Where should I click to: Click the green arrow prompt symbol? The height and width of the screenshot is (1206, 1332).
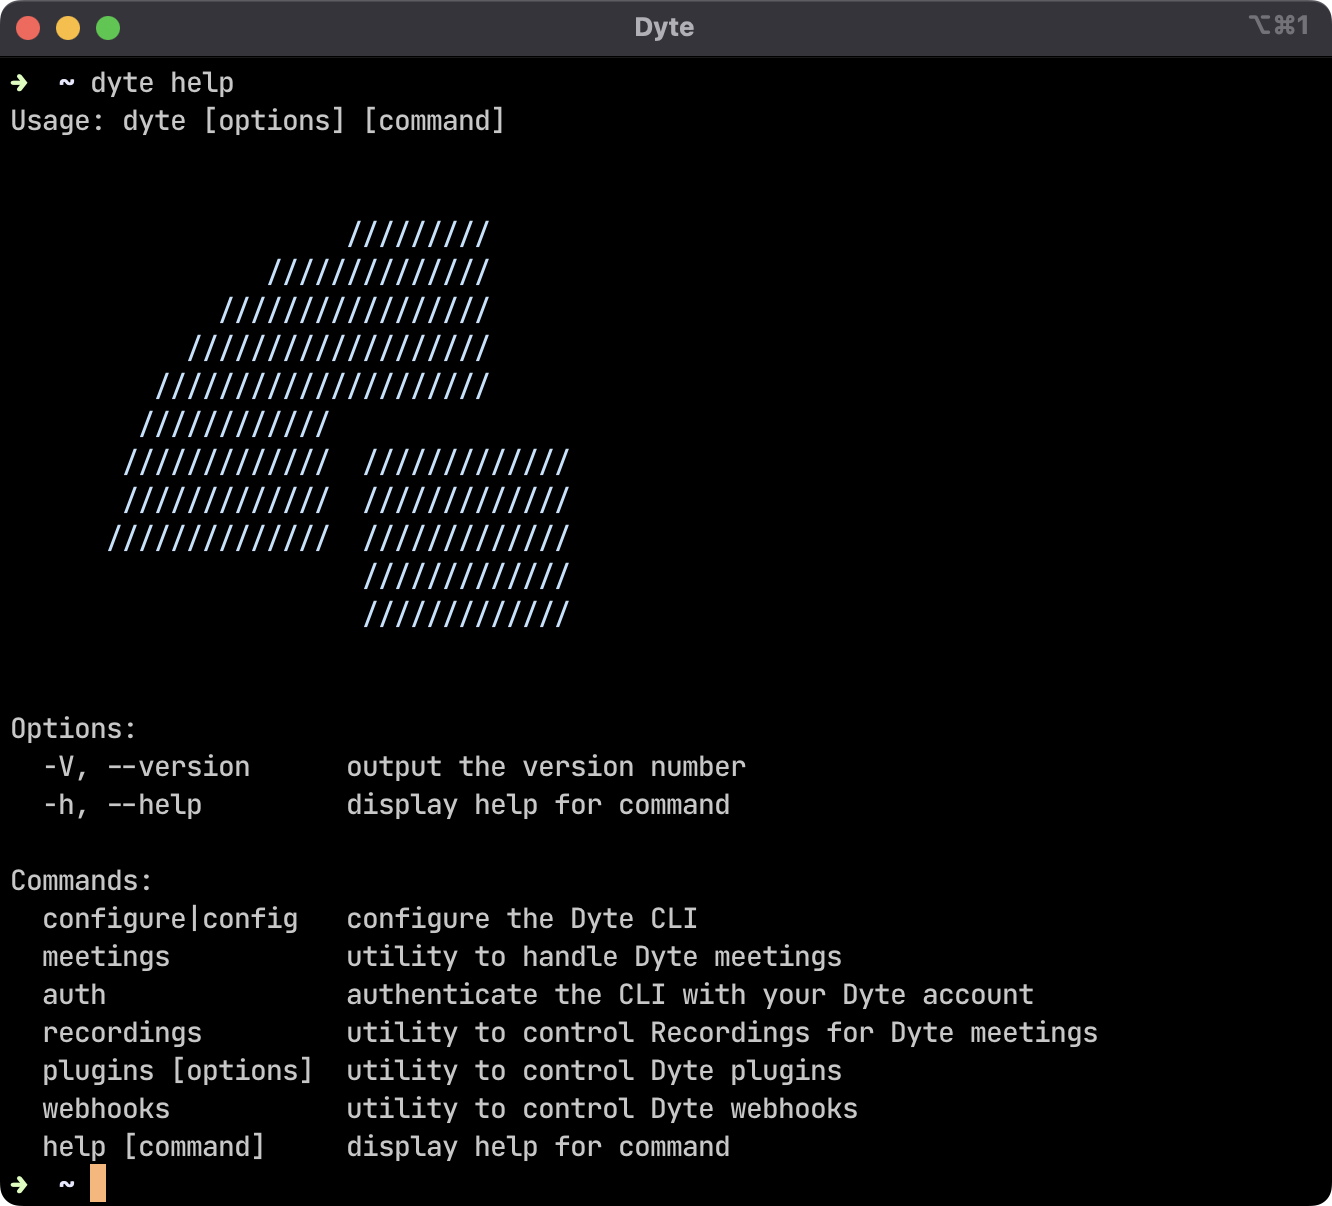[x=19, y=83]
